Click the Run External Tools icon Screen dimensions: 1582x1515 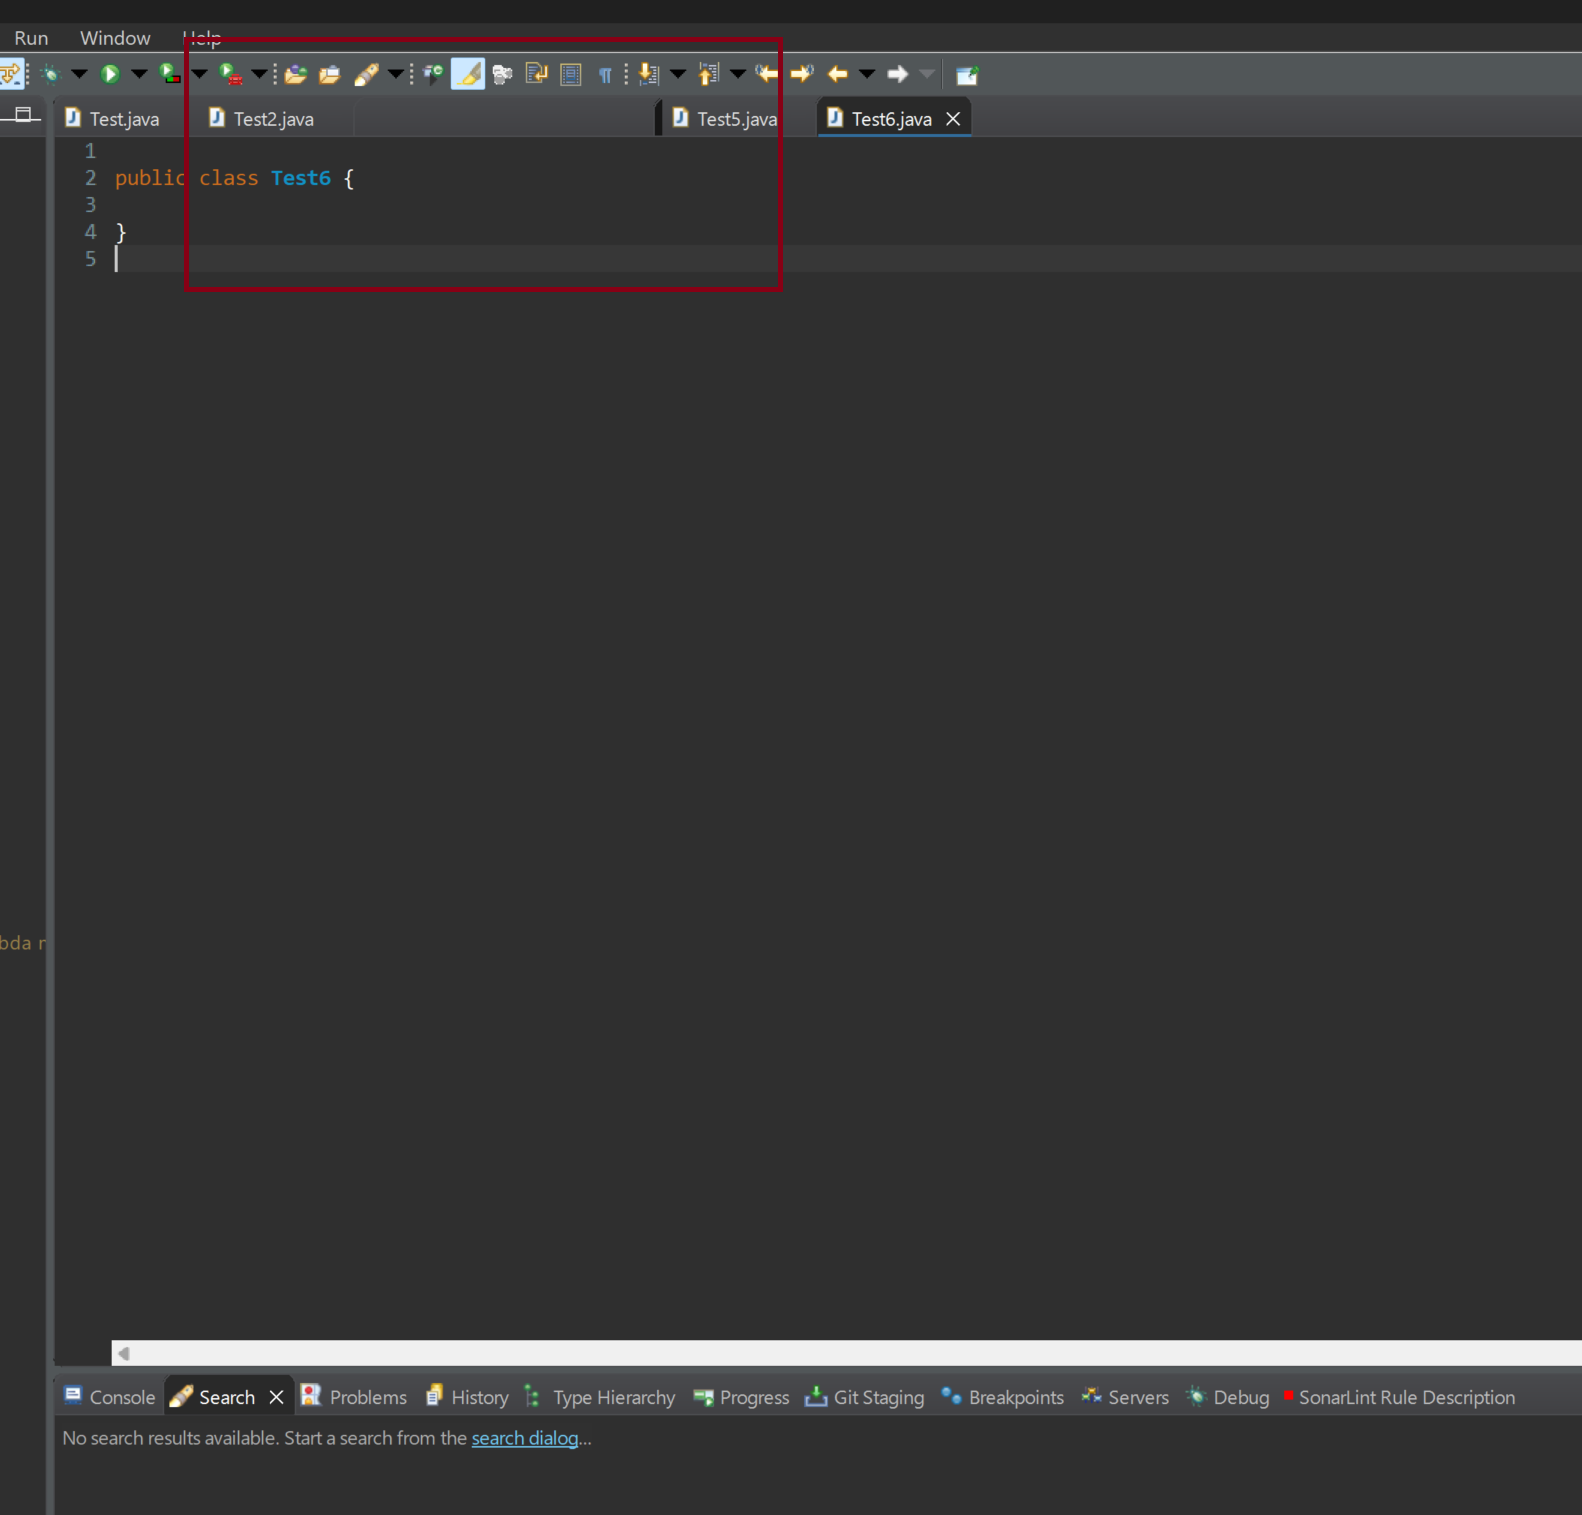coord(231,74)
